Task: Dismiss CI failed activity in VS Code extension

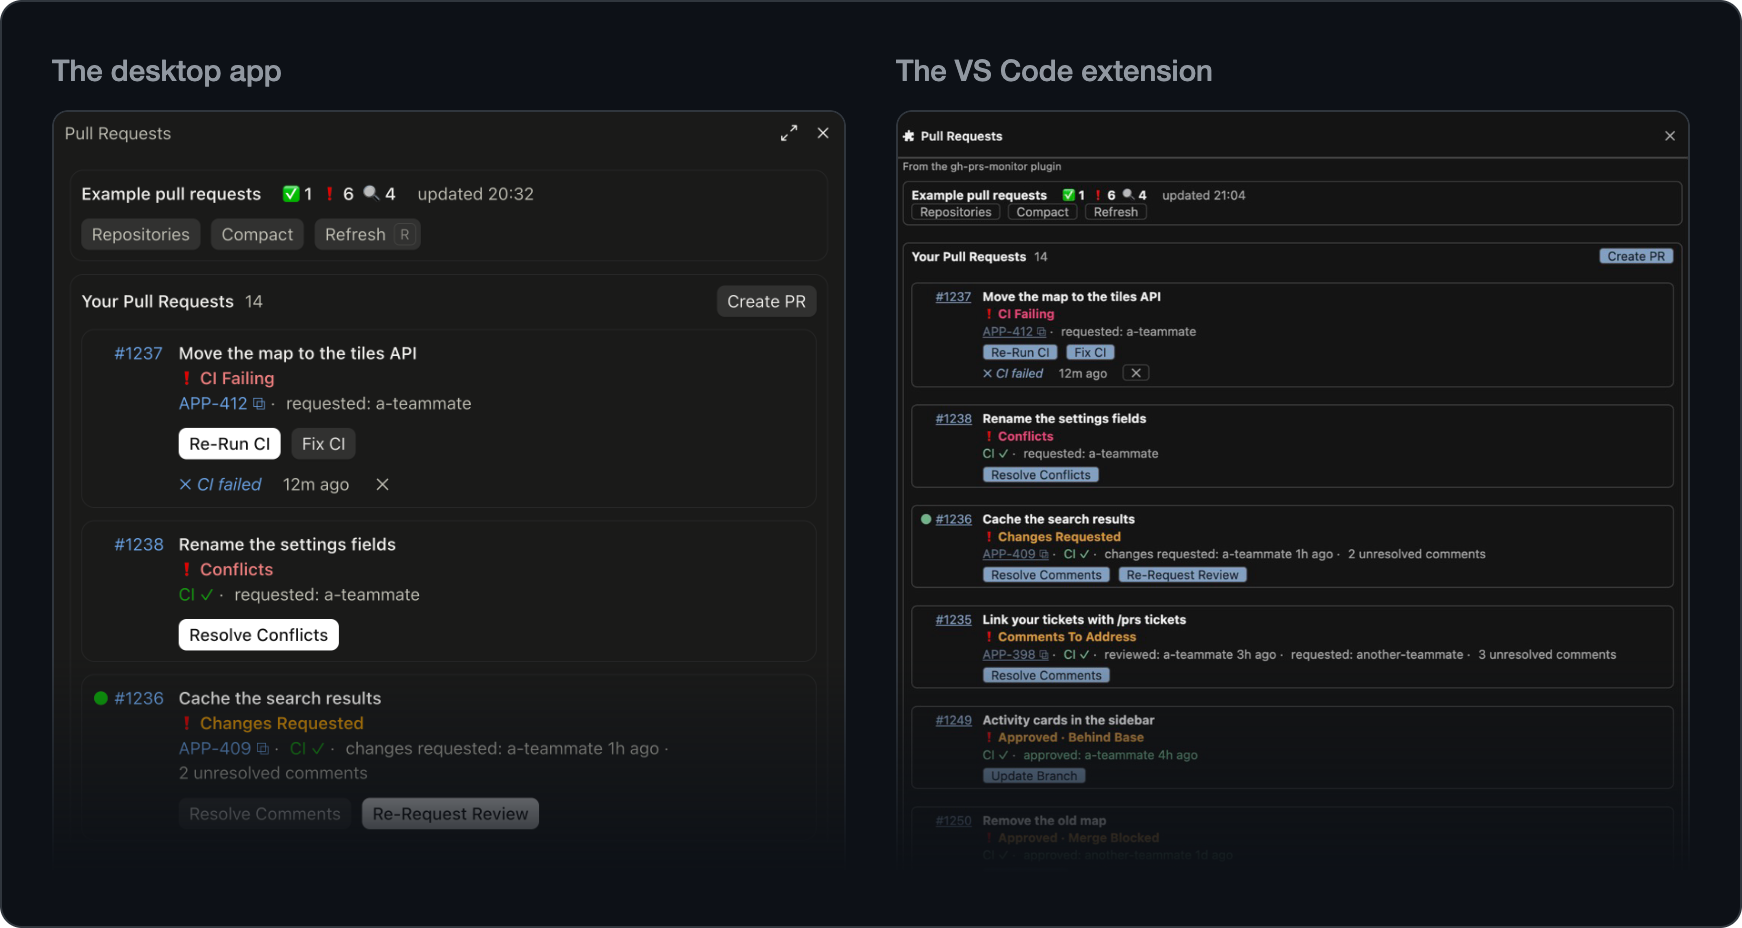Action: pos(1136,373)
